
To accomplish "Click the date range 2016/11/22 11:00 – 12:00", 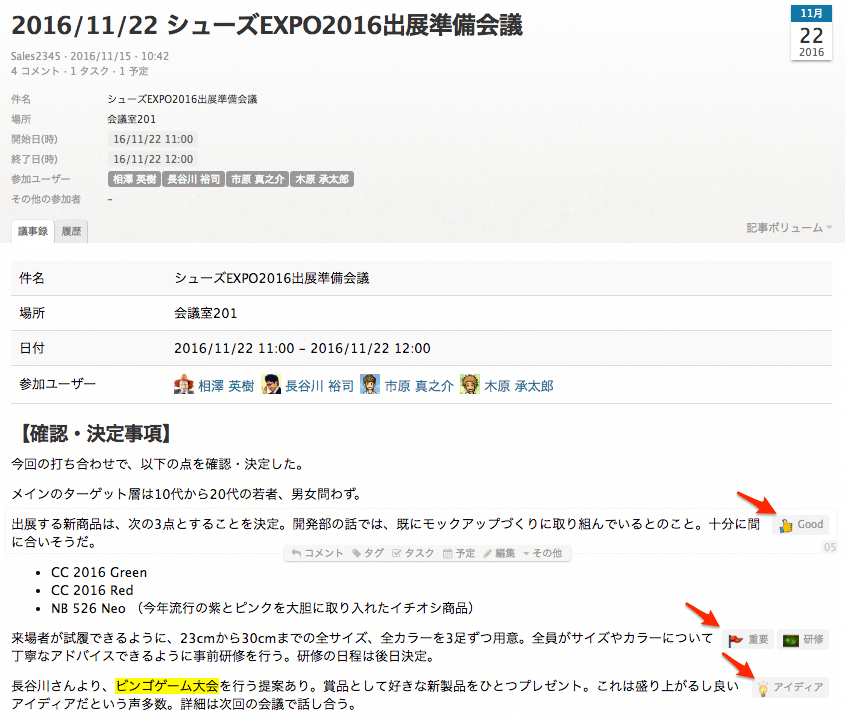I will (x=302, y=349).
